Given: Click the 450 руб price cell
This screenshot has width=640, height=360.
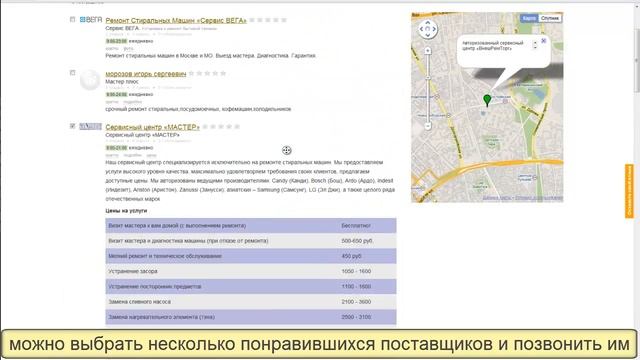Looking at the screenshot, I should [x=351, y=256].
